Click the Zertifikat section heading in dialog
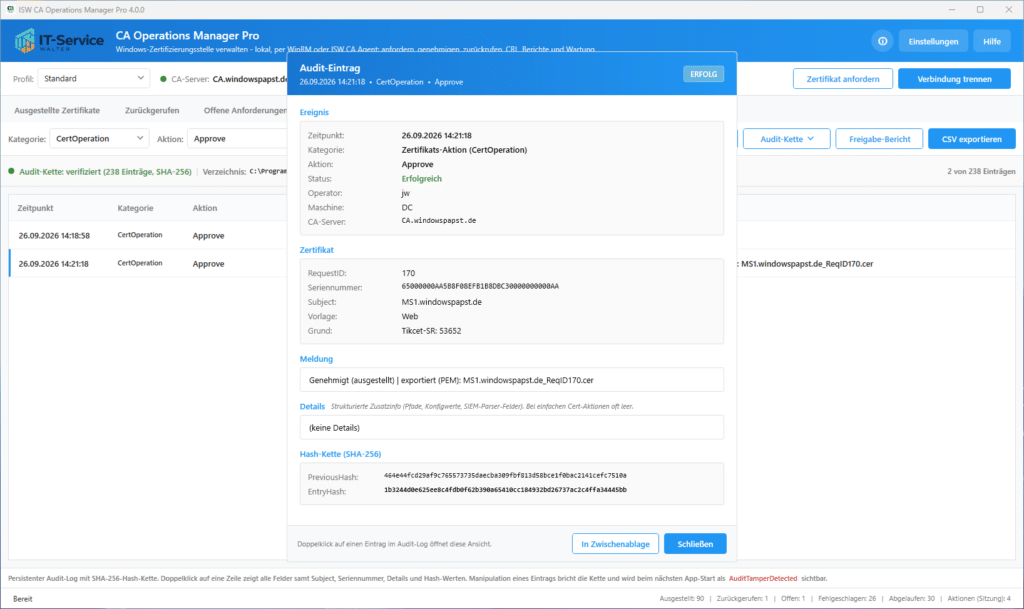 click(x=317, y=249)
